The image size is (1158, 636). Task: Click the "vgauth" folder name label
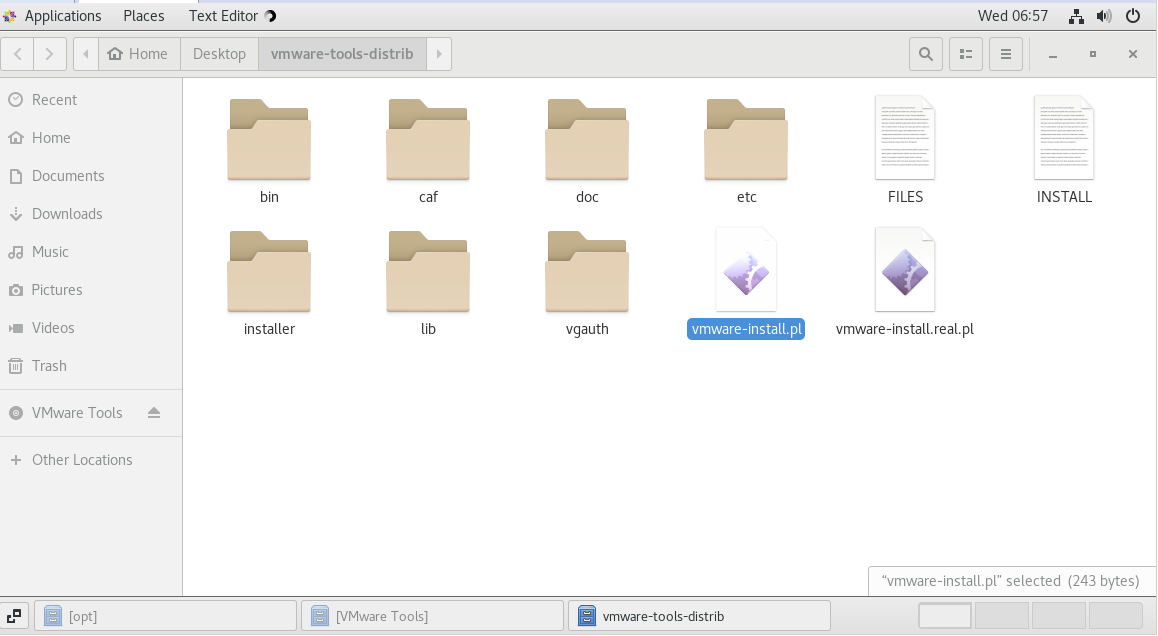pos(587,329)
